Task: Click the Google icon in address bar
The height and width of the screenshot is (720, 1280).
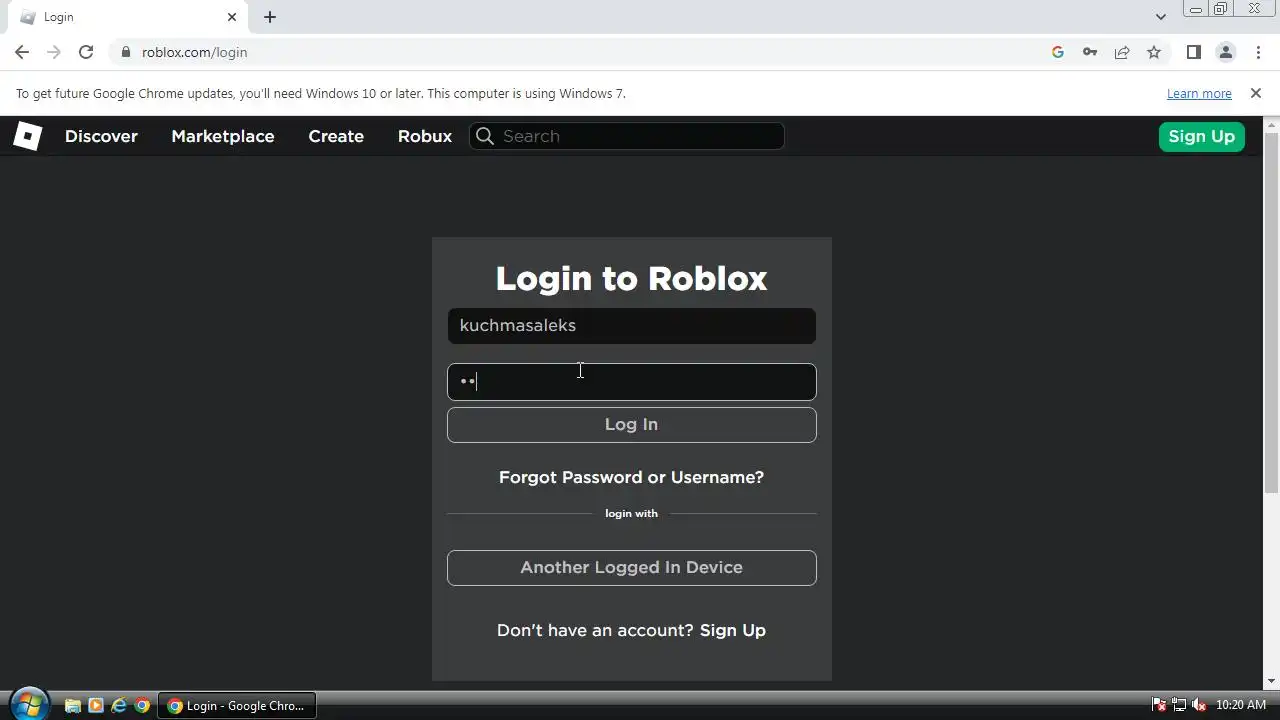Action: (x=1058, y=52)
